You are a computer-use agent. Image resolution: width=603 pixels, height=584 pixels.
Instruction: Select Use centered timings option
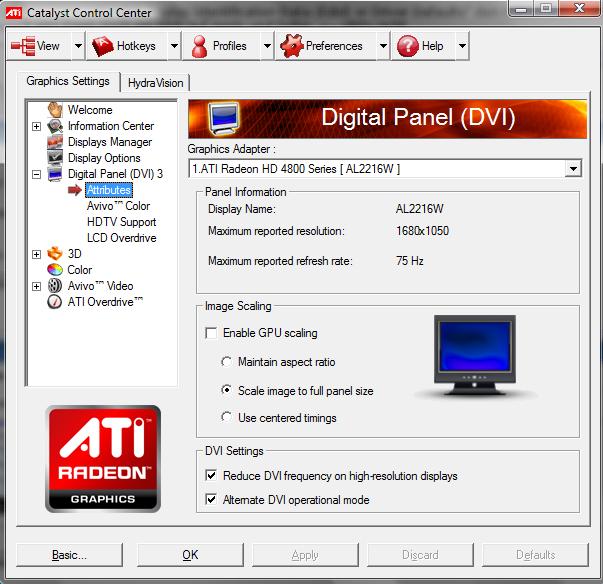tap(227, 417)
